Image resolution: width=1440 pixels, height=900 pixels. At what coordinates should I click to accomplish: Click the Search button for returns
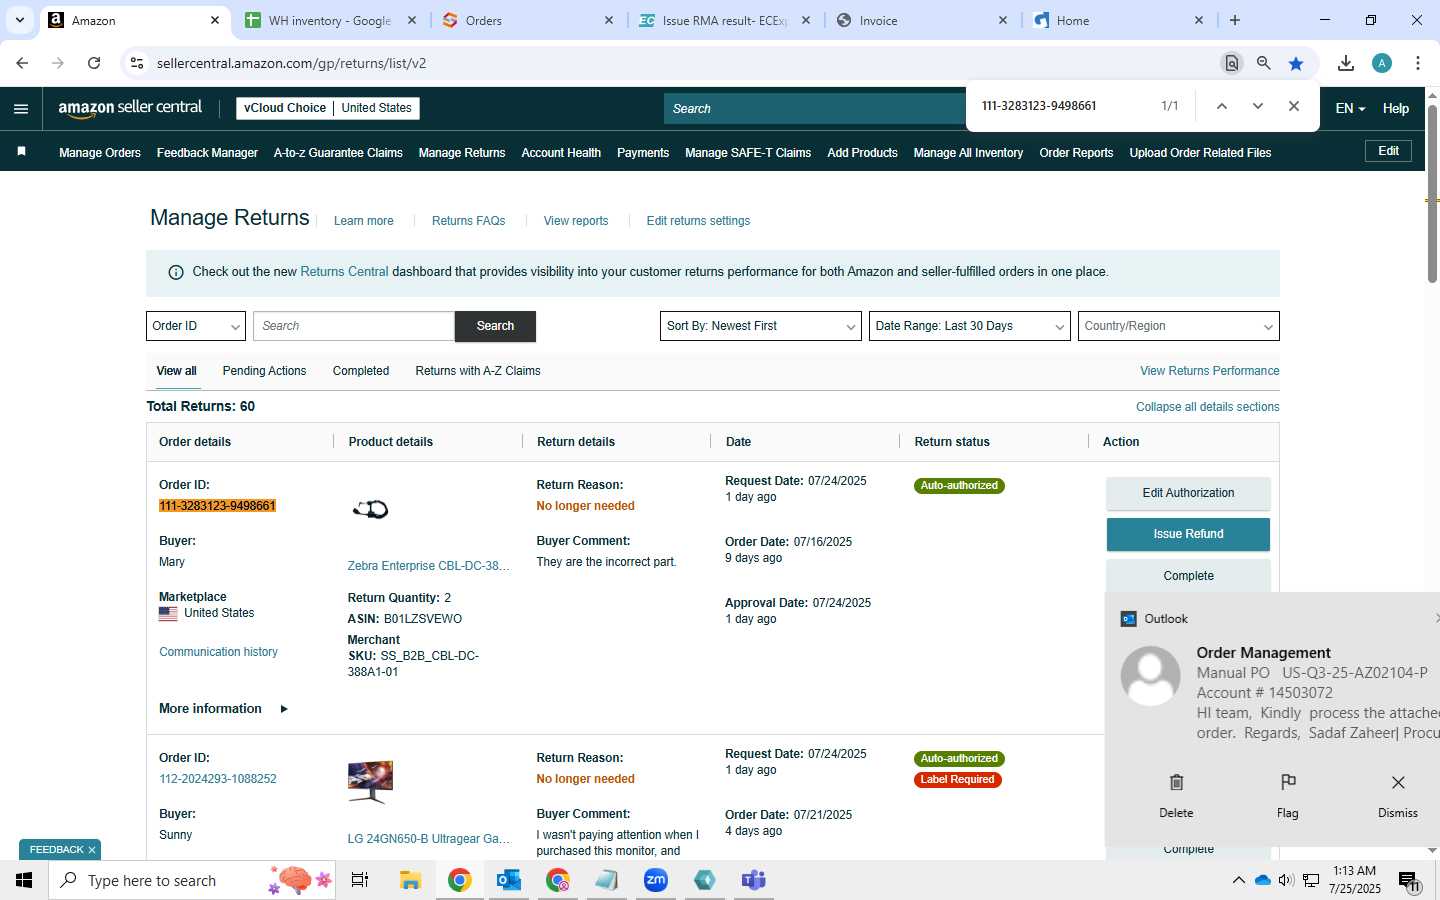click(495, 326)
